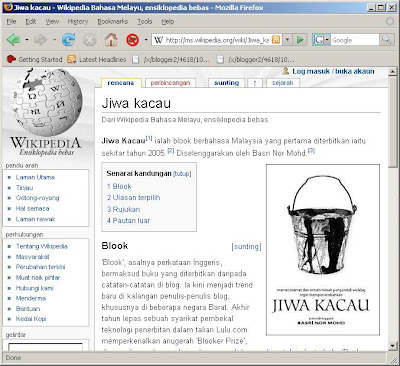Open the Laman Utama sidebar link

coord(35,177)
